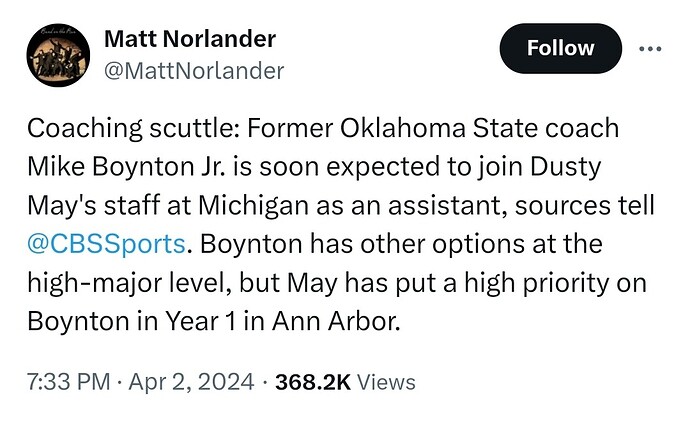690x421 pixels.
Task: Open the Matt Norlander display name
Action: click(x=190, y=39)
